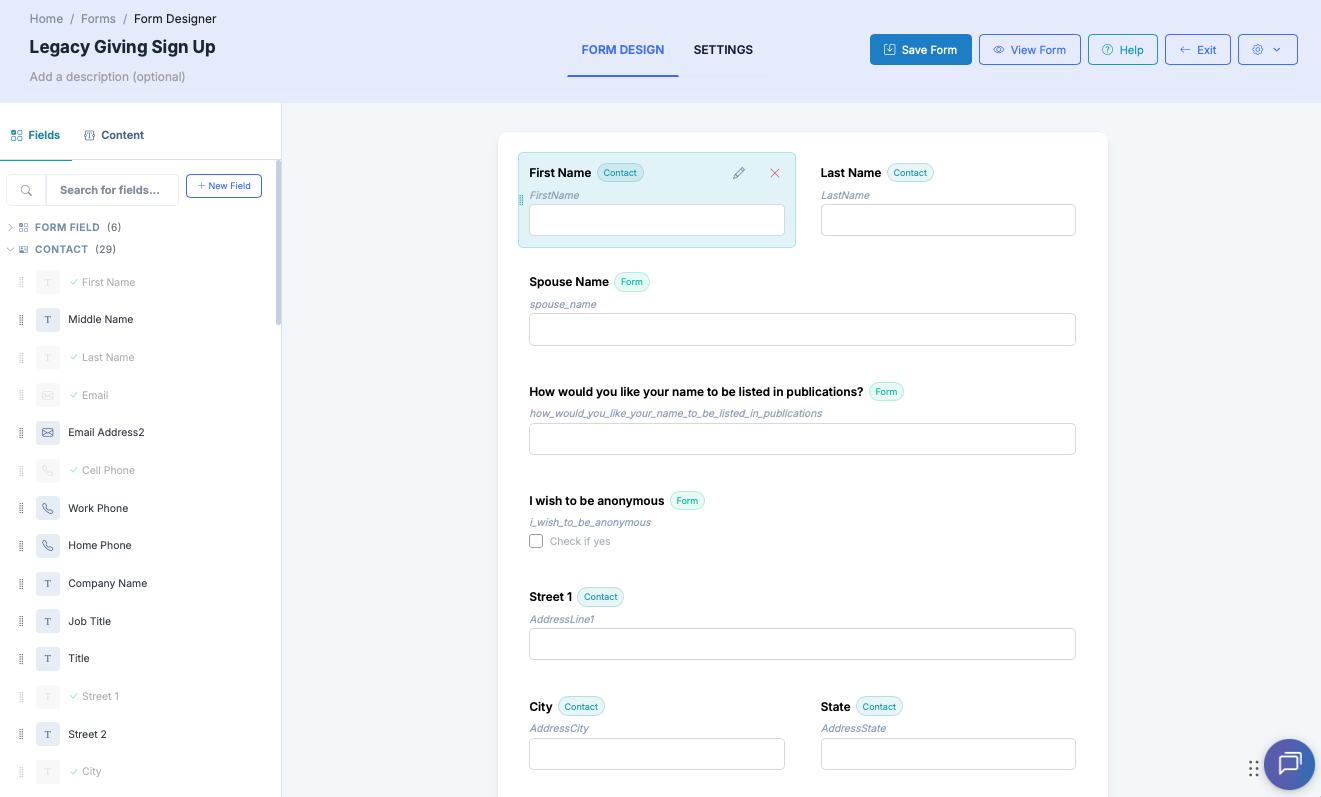Click the Save Form button
The width and height of the screenshot is (1321, 797).
point(921,50)
